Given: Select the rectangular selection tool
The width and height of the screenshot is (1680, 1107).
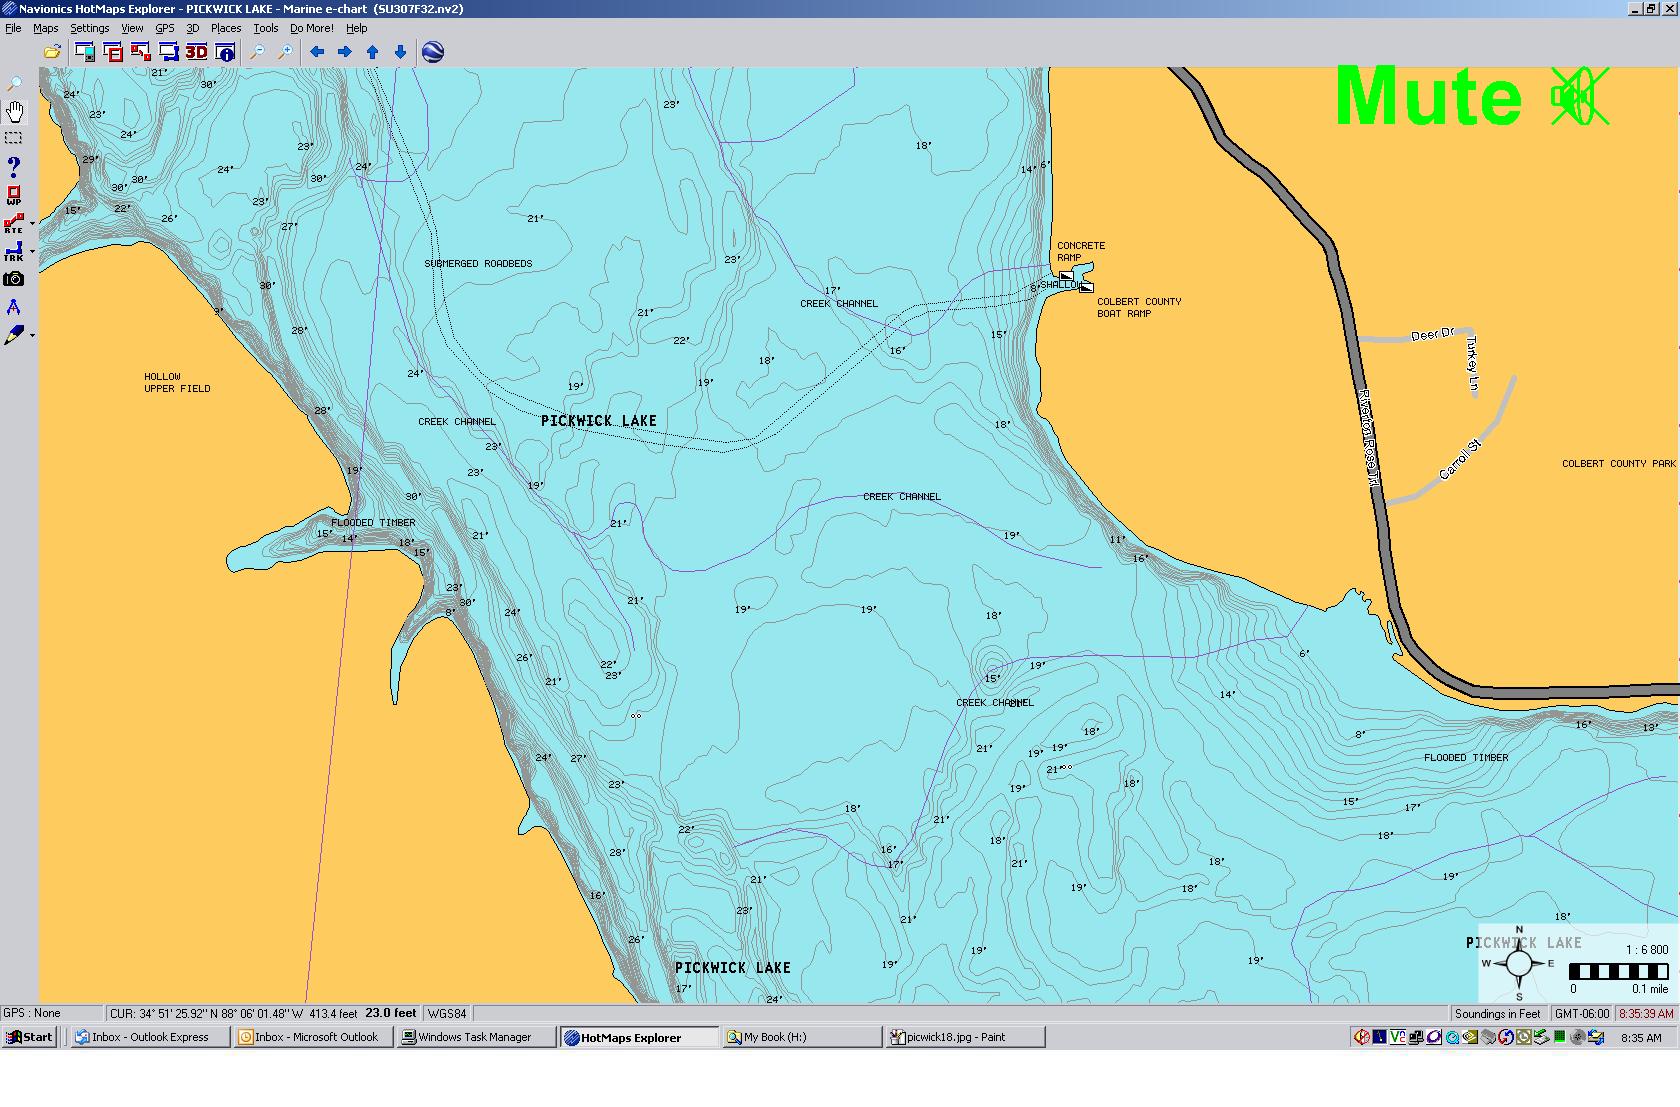Looking at the screenshot, I should 14,138.
